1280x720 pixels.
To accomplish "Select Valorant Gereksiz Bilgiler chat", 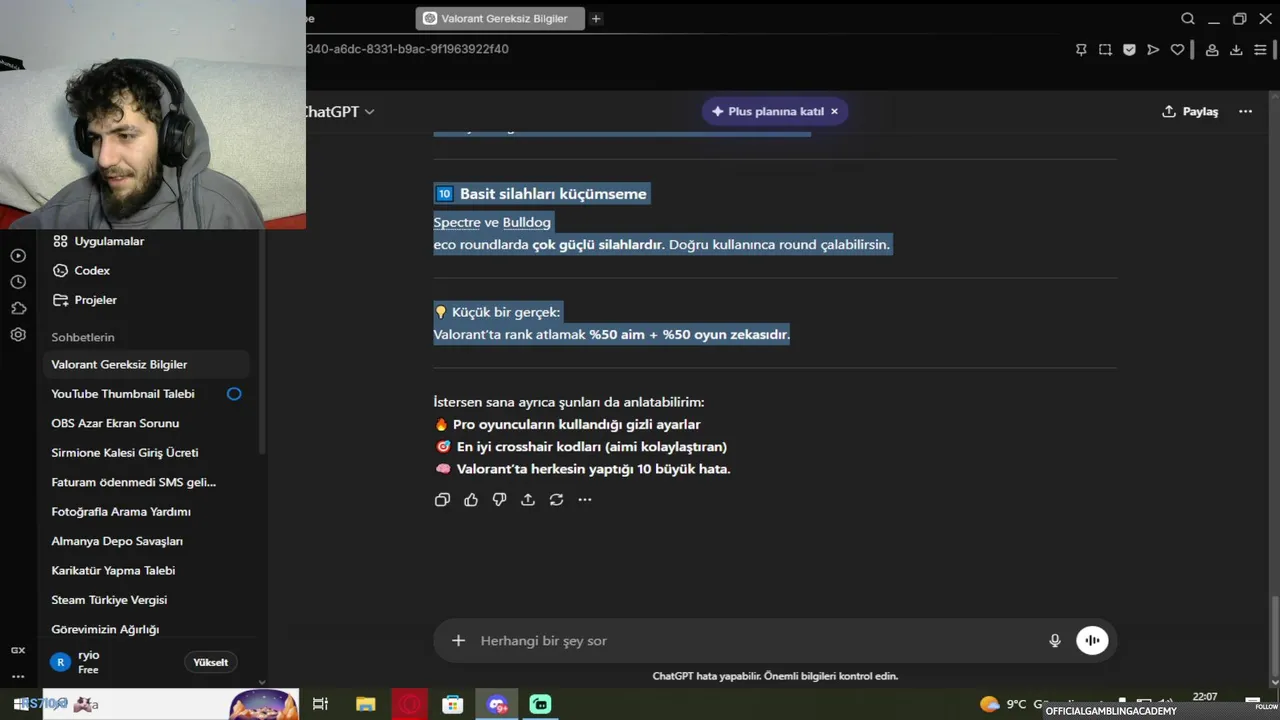I will pos(146,365).
